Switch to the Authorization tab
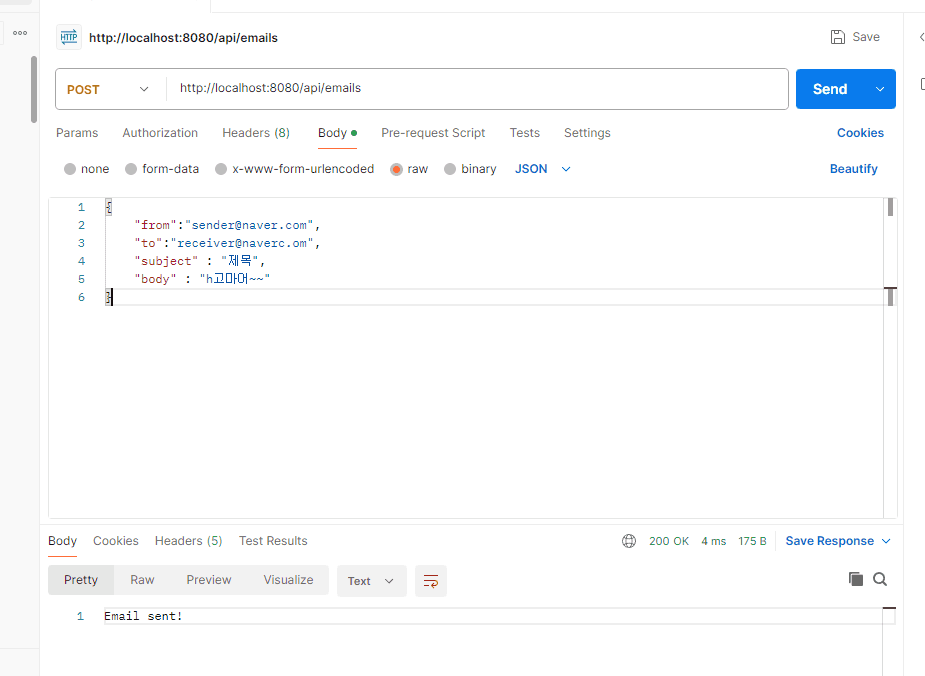Viewport: 925px width, 676px height. click(x=160, y=133)
